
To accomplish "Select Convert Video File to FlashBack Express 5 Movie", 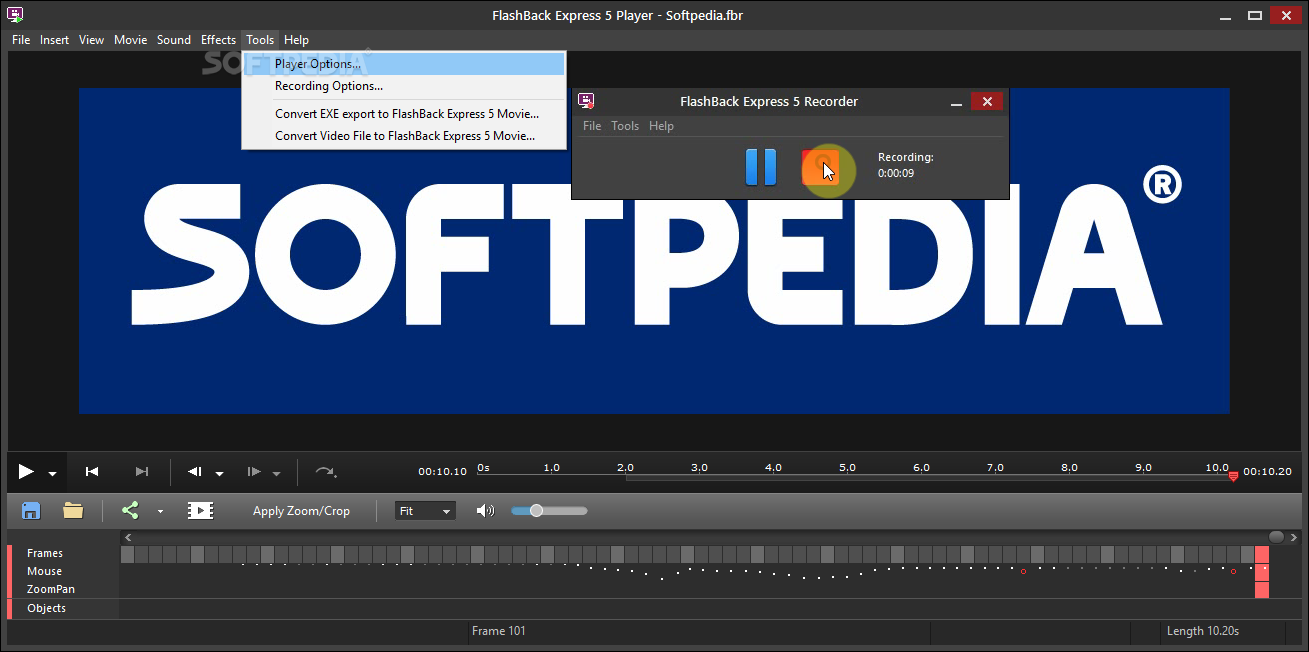I will (x=404, y=136).
